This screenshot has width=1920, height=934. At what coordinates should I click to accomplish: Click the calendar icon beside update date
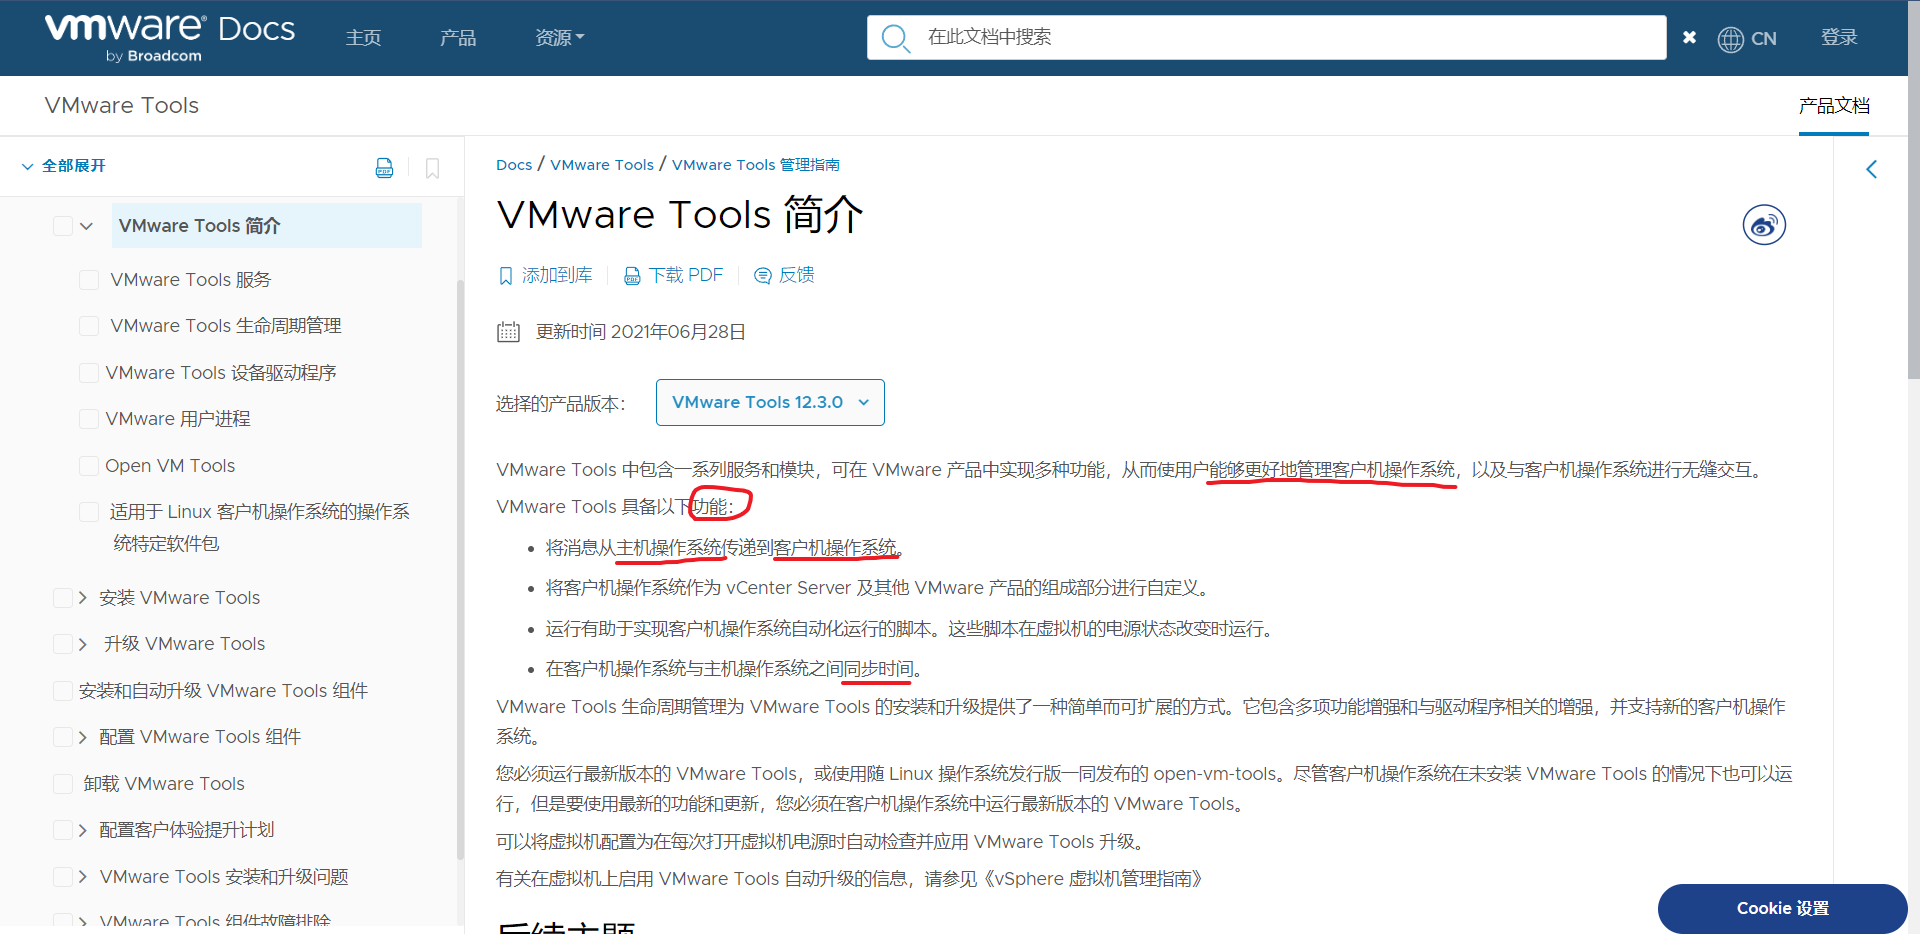click(508, 332)
